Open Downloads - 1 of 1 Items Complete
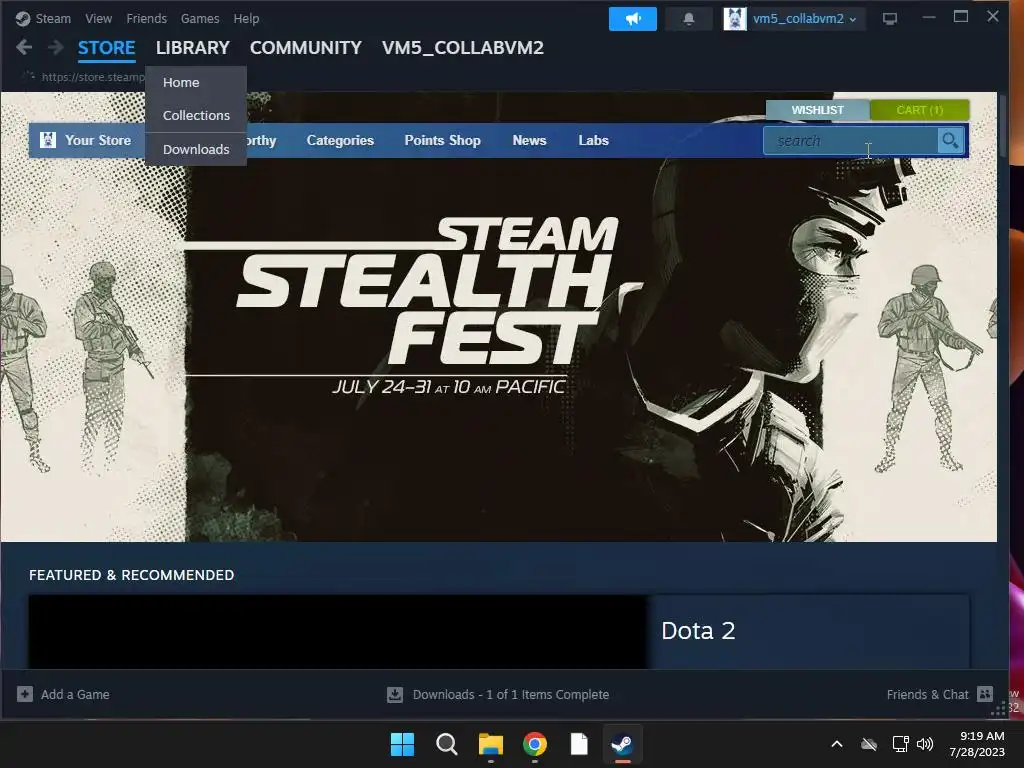The height and width of the screenshot is (768, 1024). 511,694
